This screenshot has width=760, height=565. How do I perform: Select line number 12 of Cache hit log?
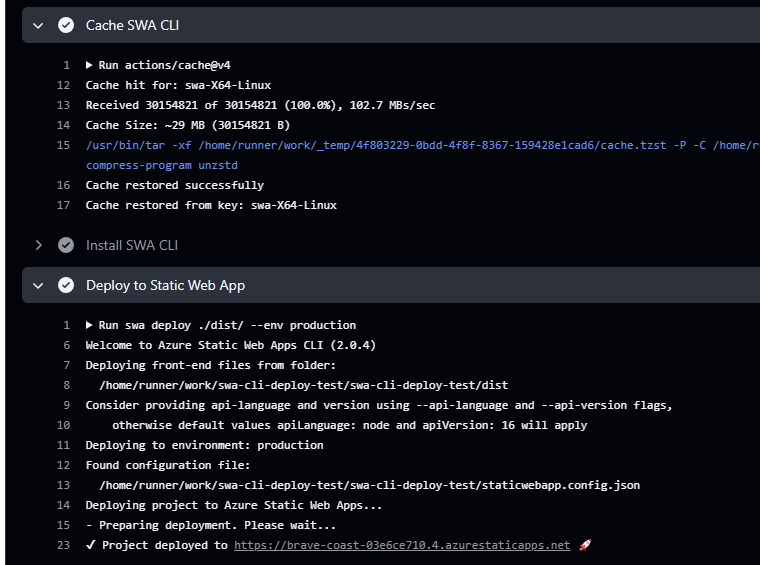(x=63, y=85)
